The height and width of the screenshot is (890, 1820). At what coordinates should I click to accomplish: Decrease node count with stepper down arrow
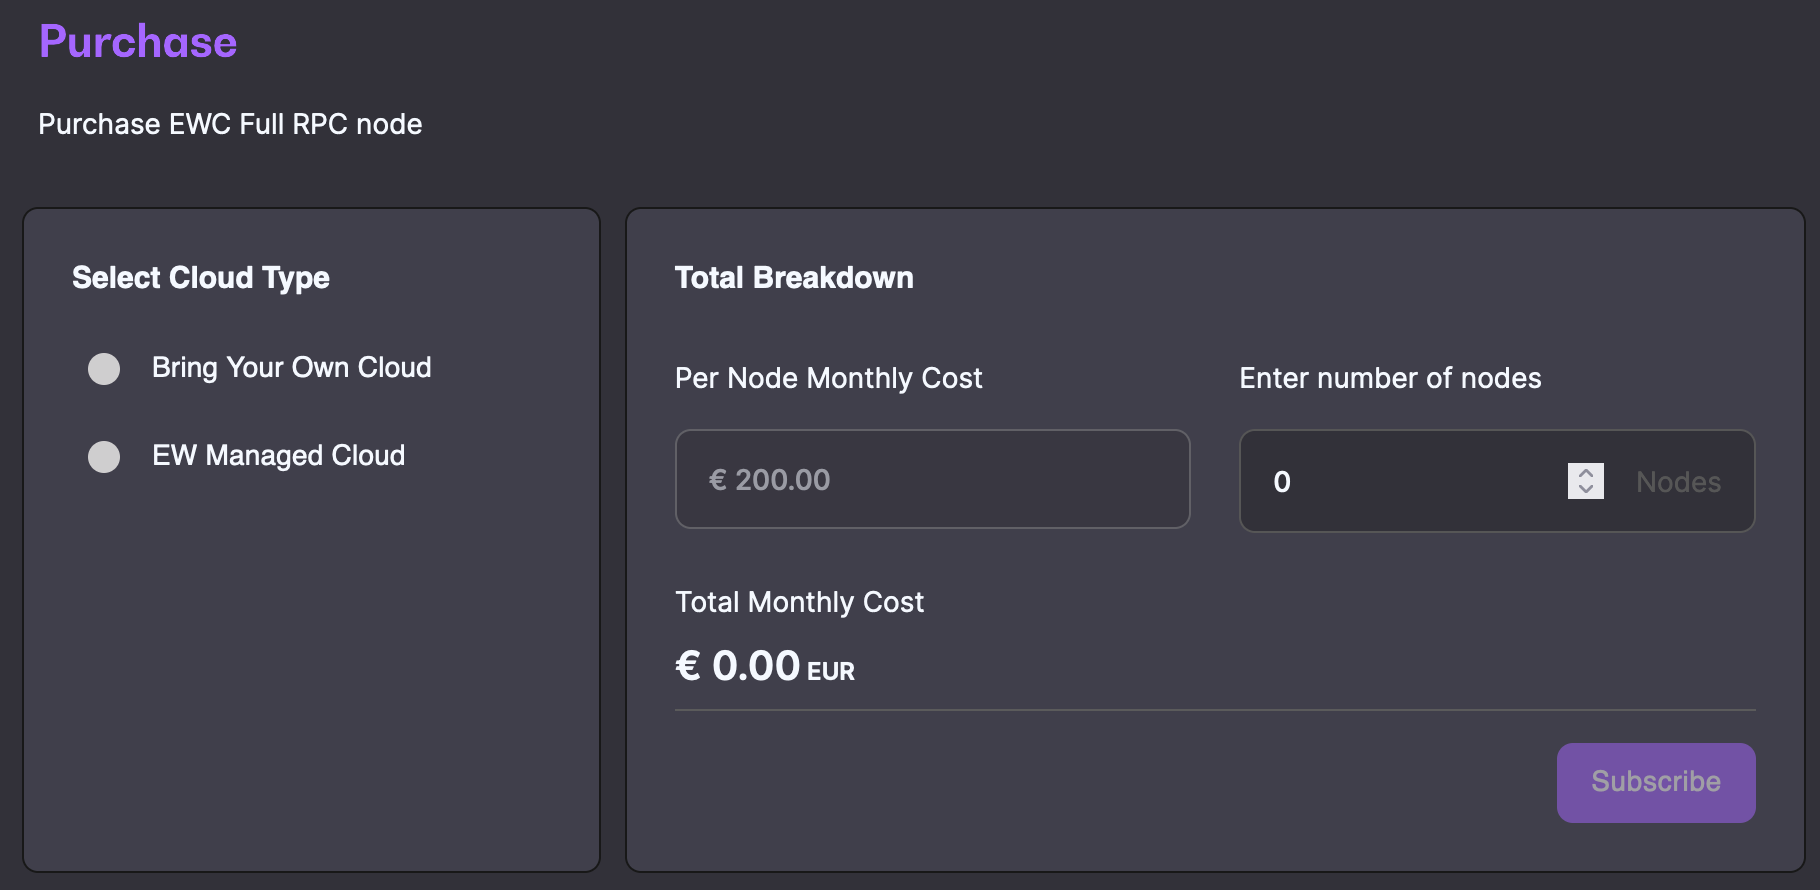coord(1586,489)
